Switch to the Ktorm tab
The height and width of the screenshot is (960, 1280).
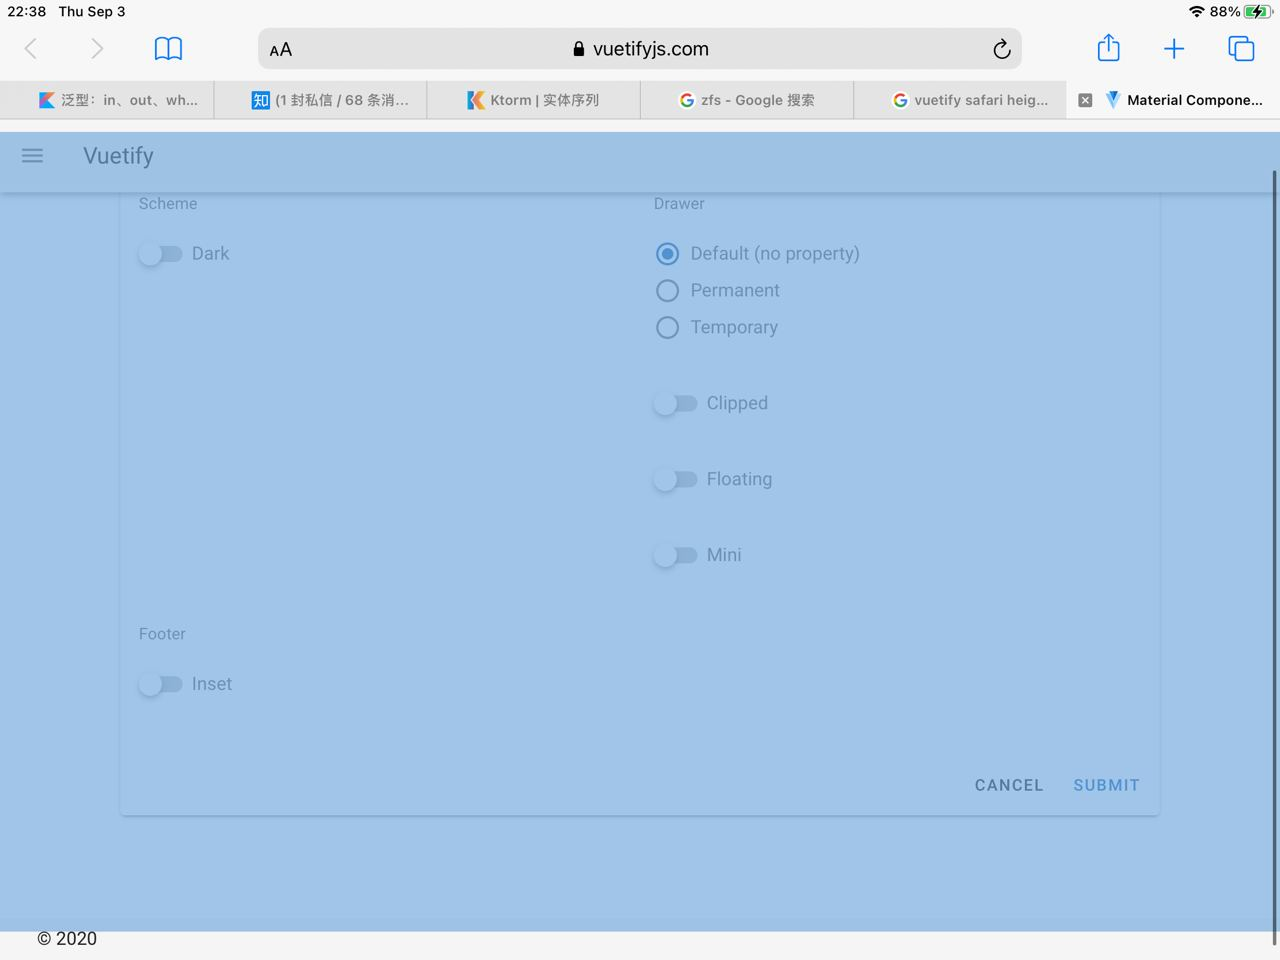coord(533,100)
